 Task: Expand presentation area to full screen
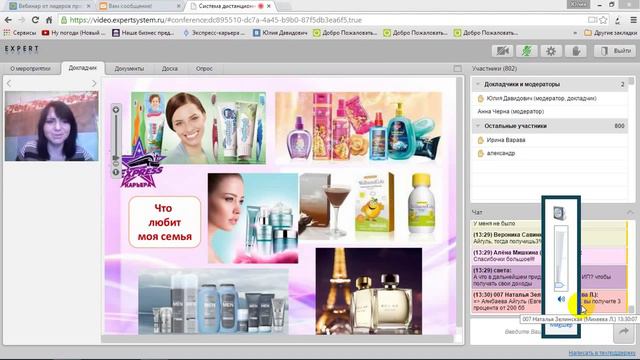(458, 69)
